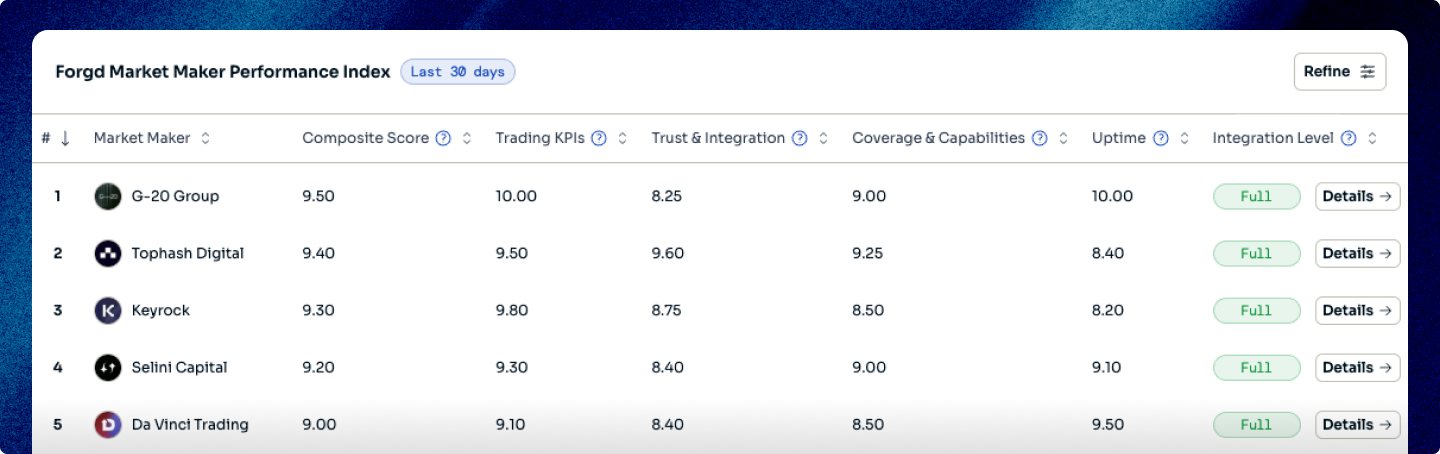Image resolution: width=1440 pixels, height=454 pixels.
Task: Click Full badge in Keyrock row
Action: pos(1257,311)
